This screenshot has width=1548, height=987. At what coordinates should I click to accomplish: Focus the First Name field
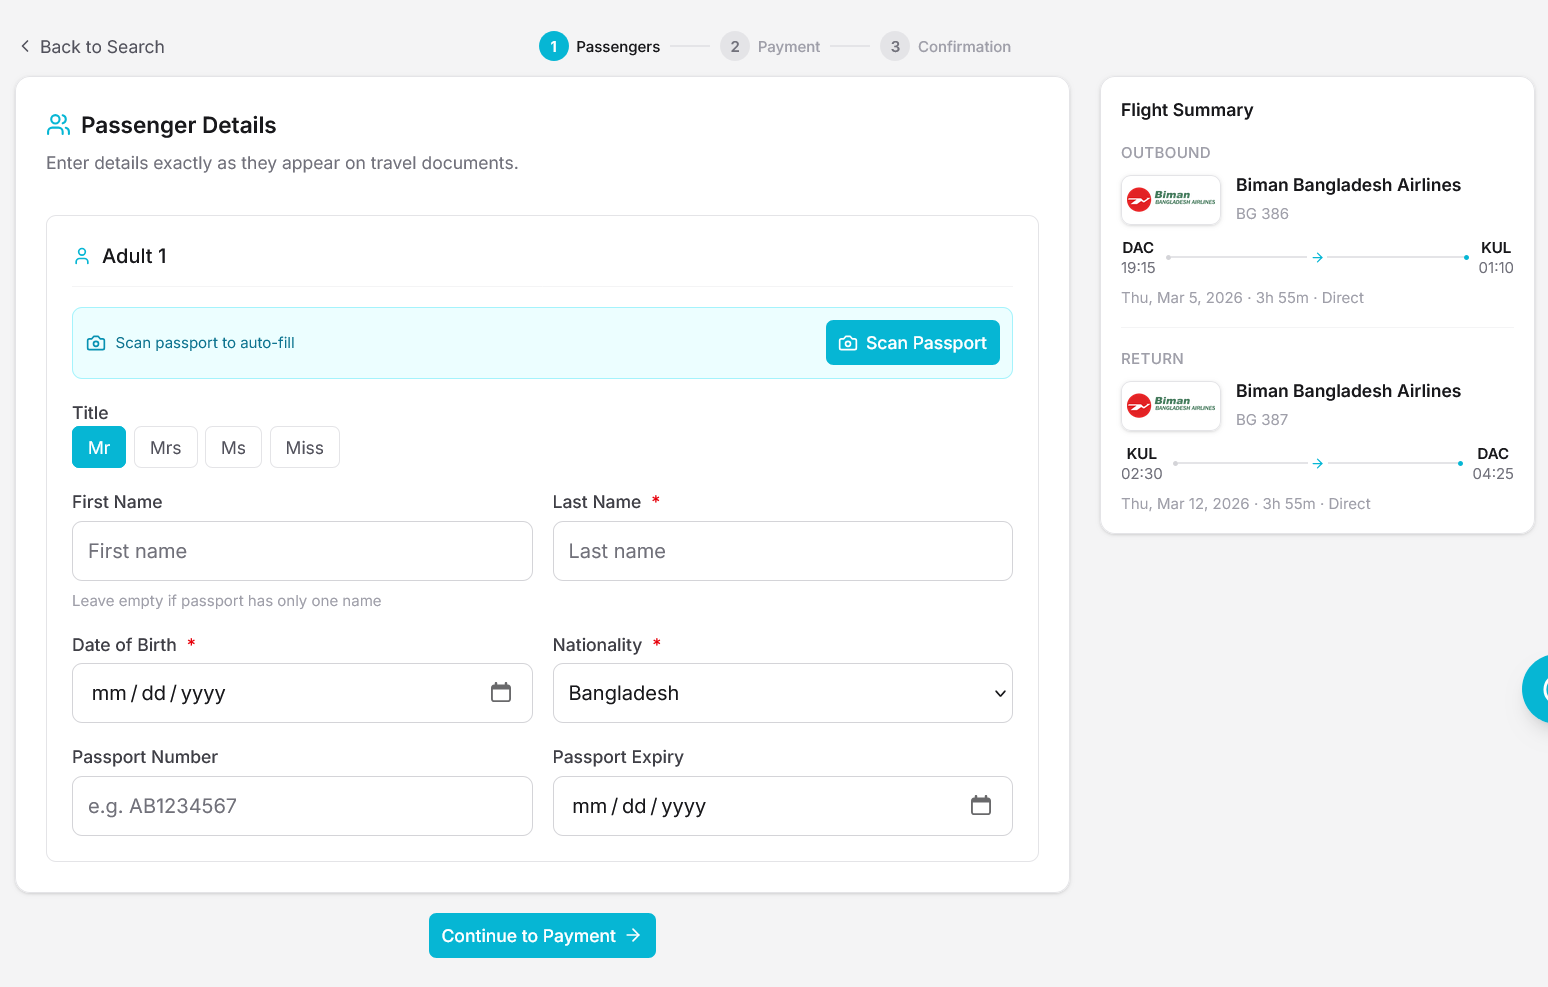pos(302,551)
